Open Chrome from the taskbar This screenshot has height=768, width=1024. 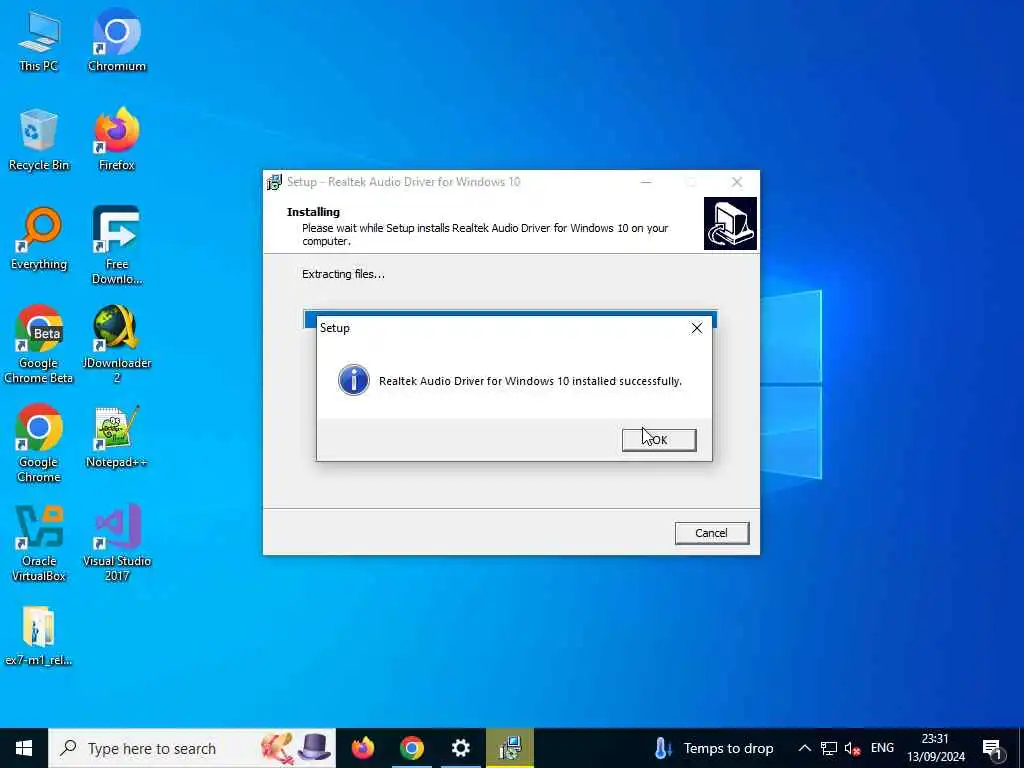(412, 748)
